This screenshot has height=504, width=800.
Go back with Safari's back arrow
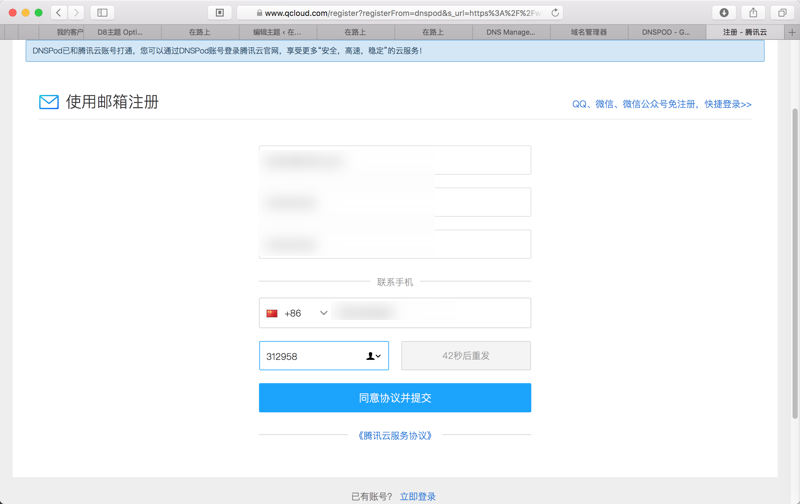pos(59,13)
